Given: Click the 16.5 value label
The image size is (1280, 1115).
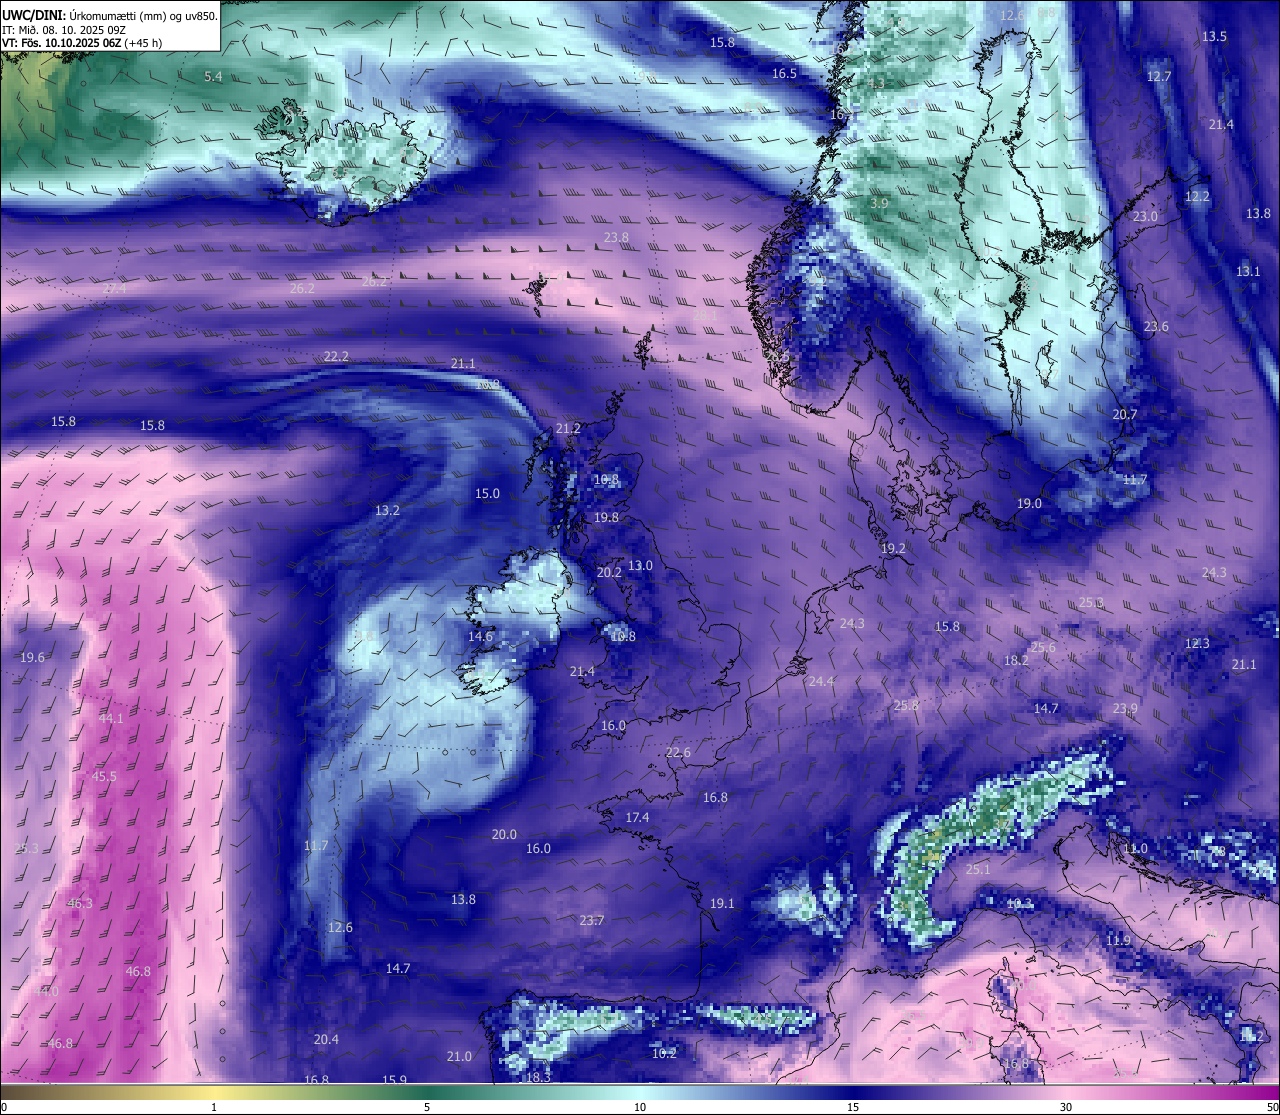Looking at the screenshot, I should [x=784, y=73].
